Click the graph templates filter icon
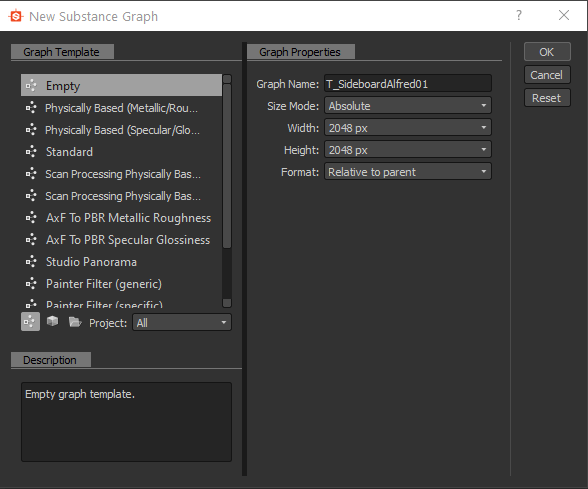588x489 pixels. [30, 322]
